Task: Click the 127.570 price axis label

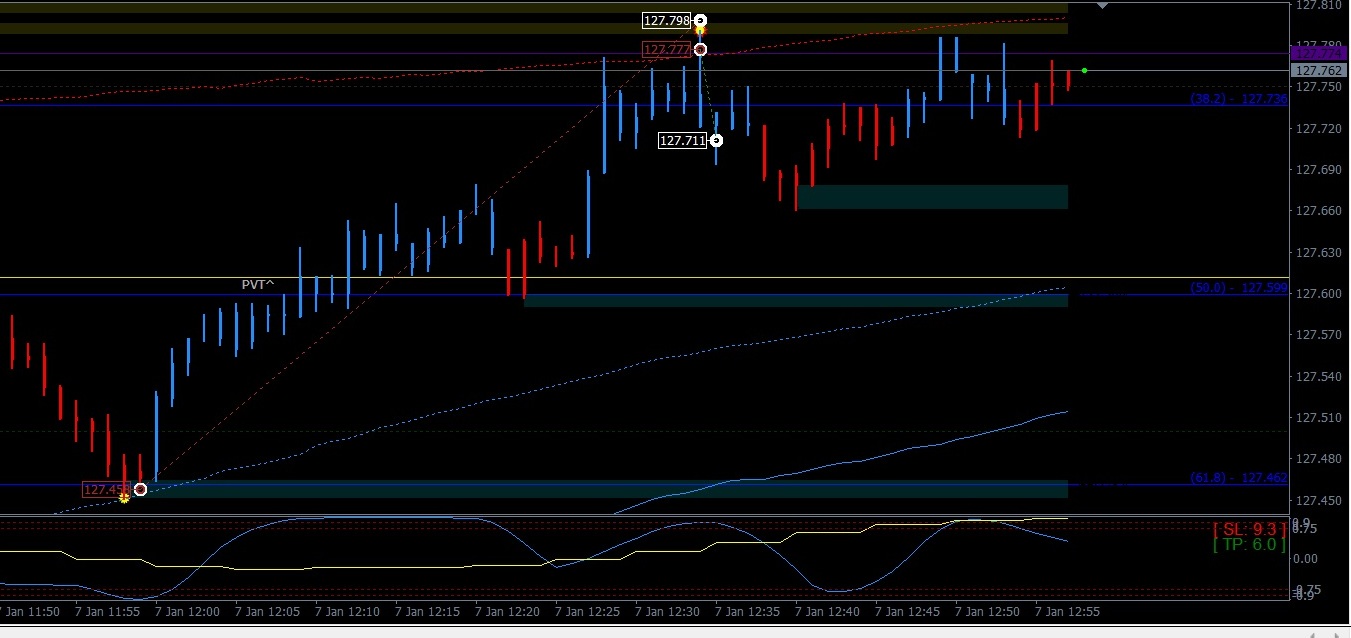Action: click(1318, 335)
